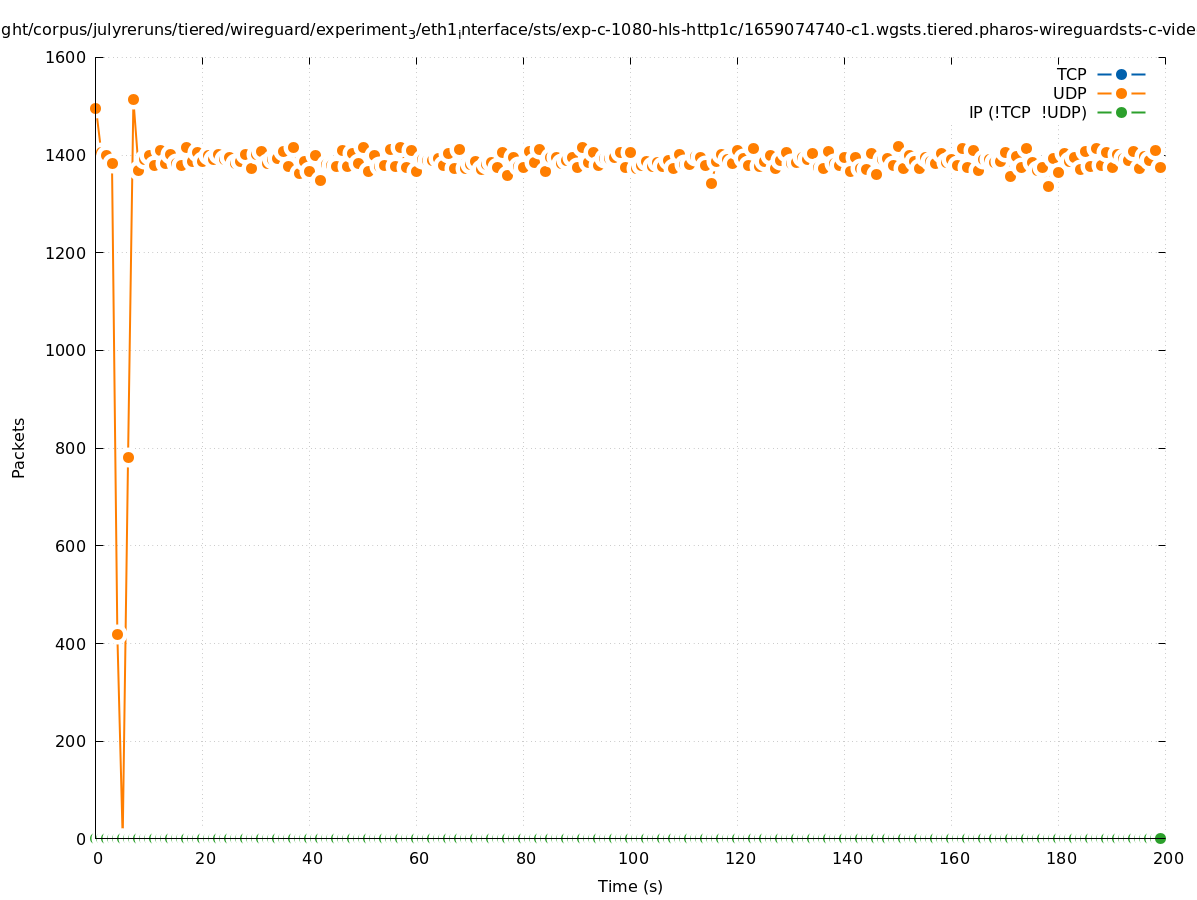
Task: Click the 100 x-axis tick label
Action: [x=632, y=858]
